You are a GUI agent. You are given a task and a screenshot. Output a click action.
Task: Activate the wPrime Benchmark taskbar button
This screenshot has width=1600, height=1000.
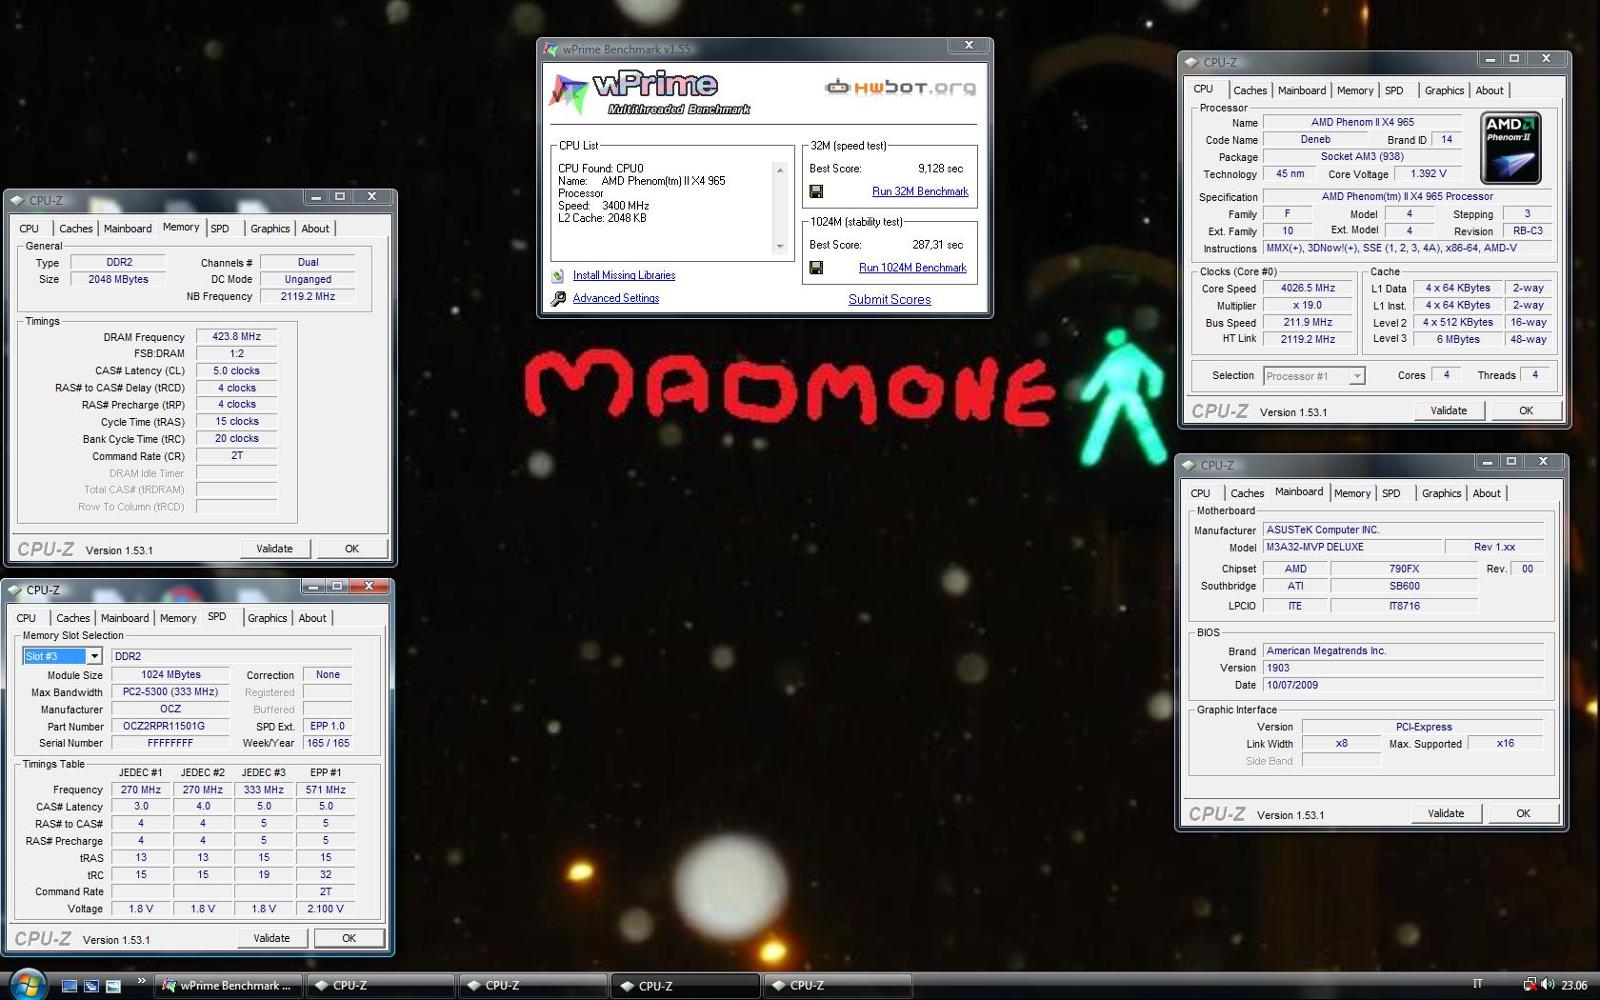point(228,986)
